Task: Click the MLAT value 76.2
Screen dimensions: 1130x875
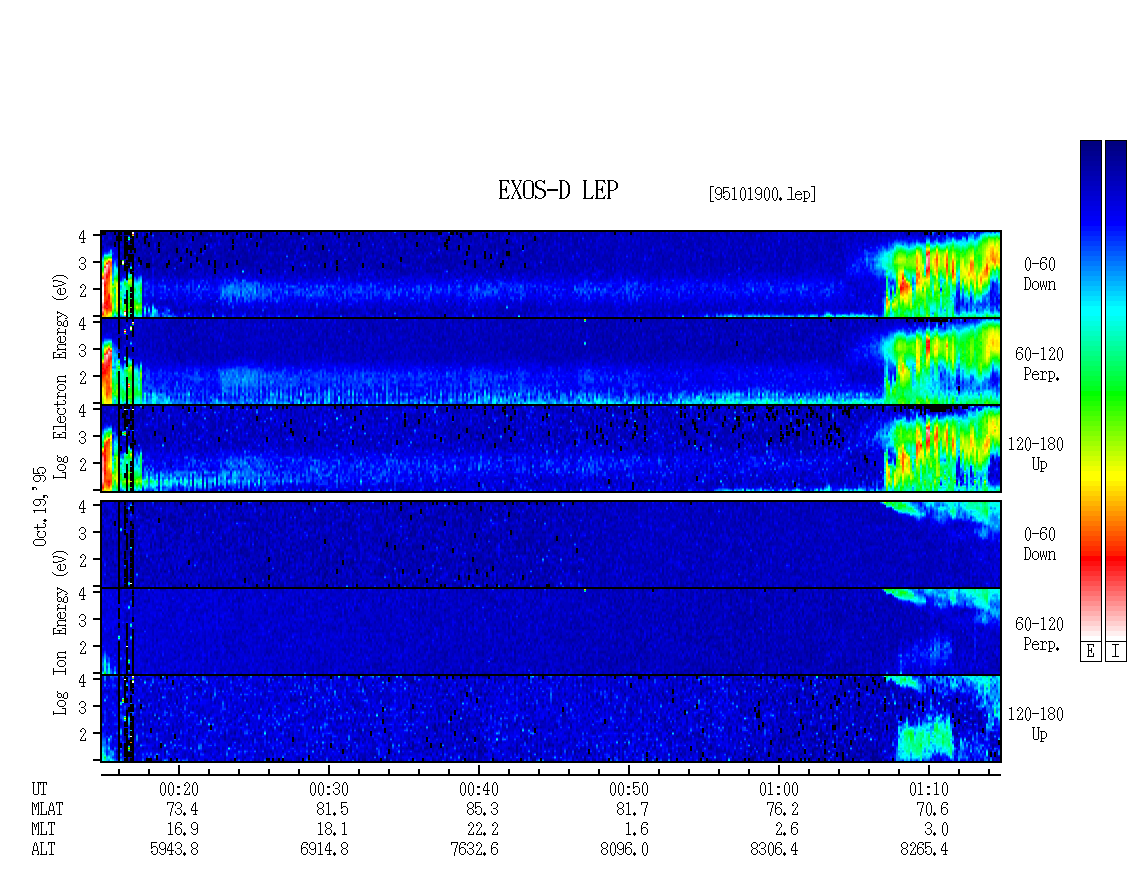Action: pyautogui.click(x=782, y=809)
